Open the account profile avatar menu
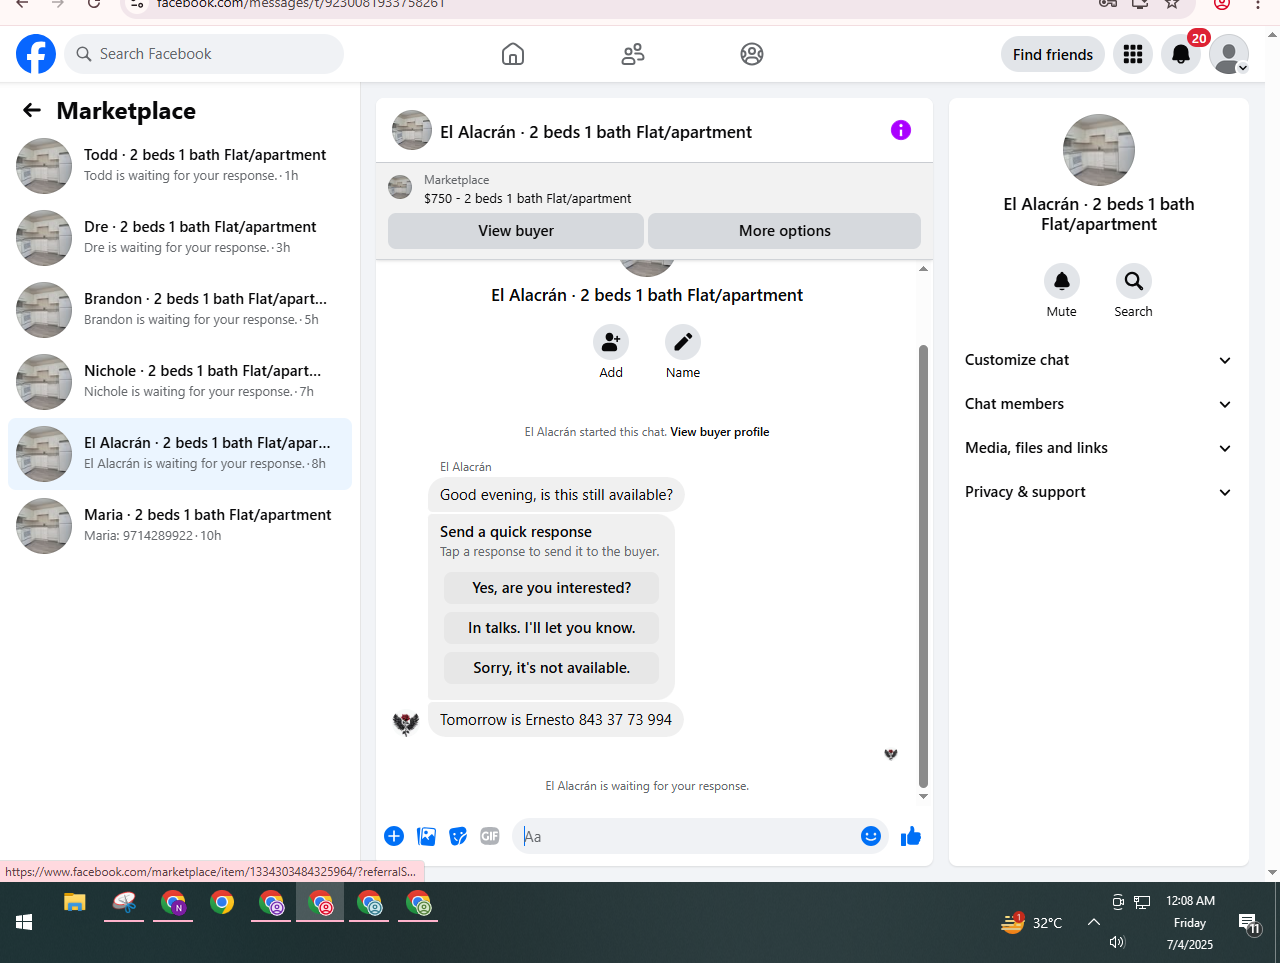The height and width of the screenshot is (963, 1280). (x=1229, y=54)
